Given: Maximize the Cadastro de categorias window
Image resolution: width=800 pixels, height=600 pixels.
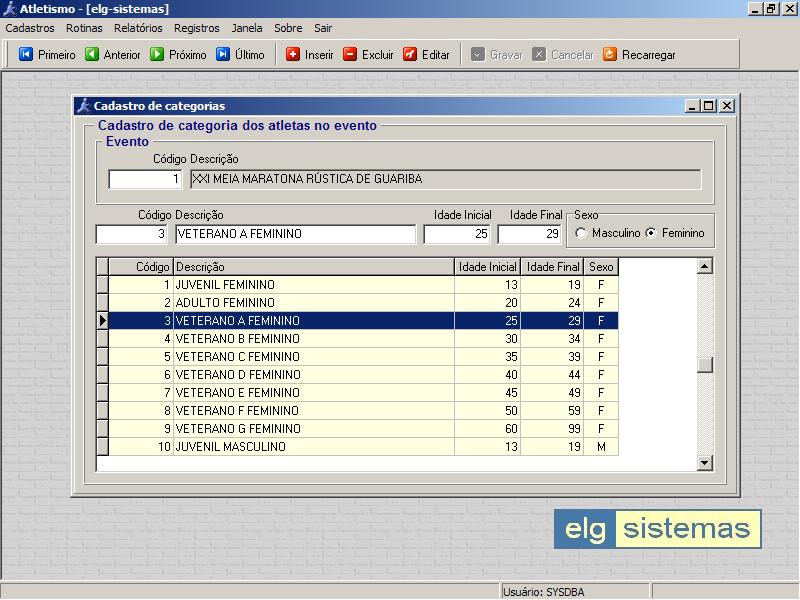Looking at the screenshot, I should [709, 106].
